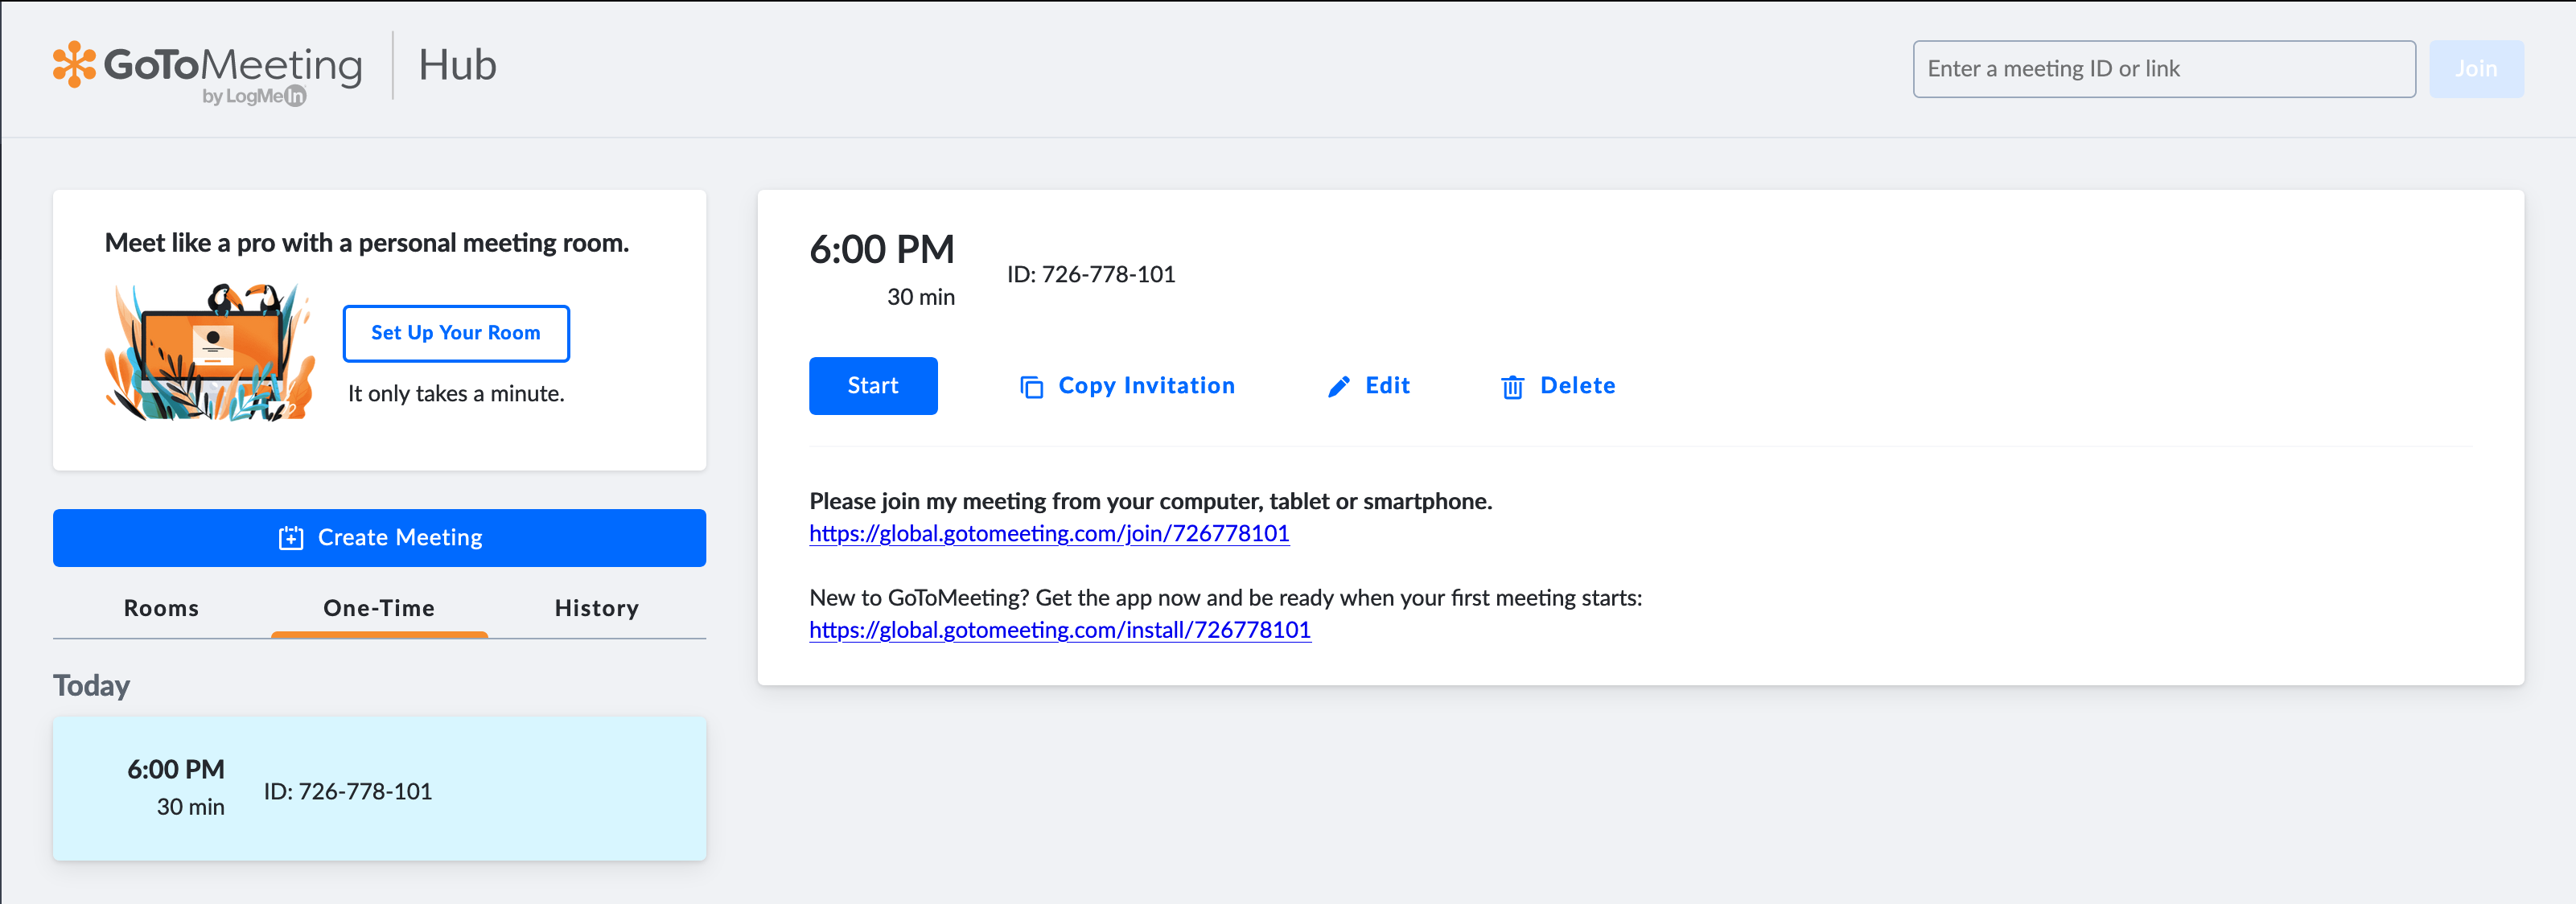This screenshot has width=2576, height=904.
Task: Click the Set Up Your Room button
Action: point(456,333)
